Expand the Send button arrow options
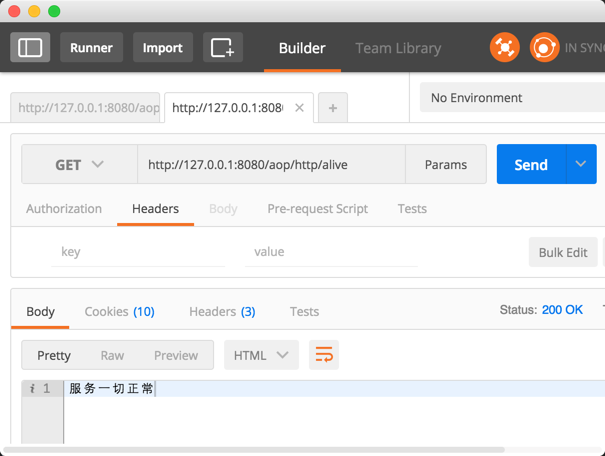This screenshot has width=605, height=456. (x=580, y=165)
